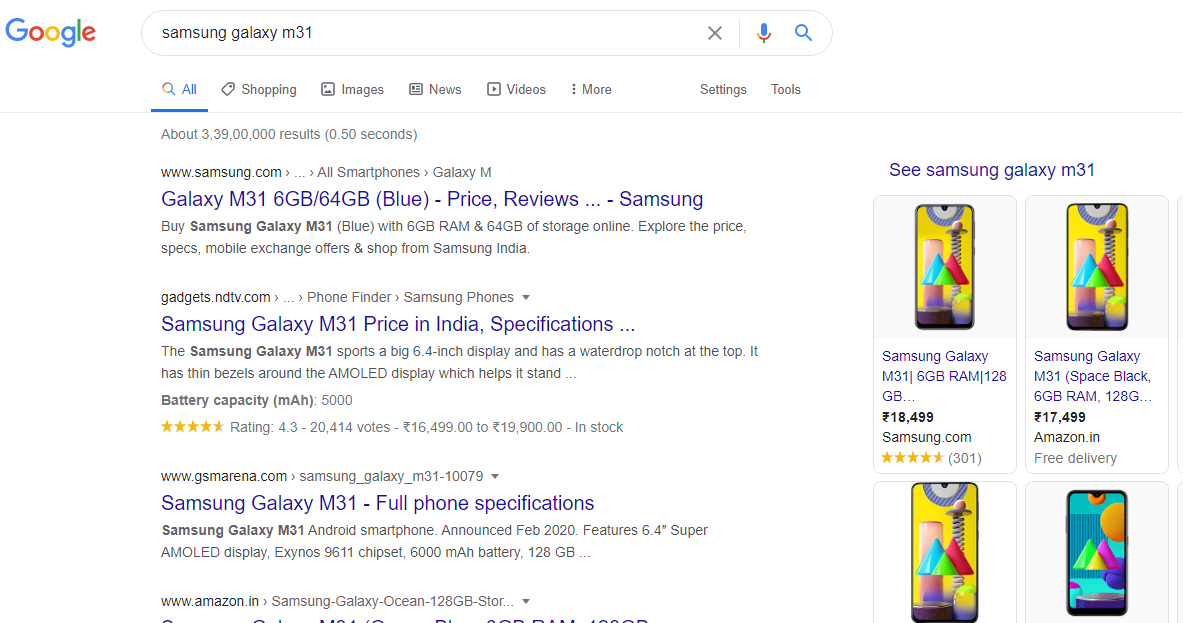Click the Free delivery label

point(1075,458)
